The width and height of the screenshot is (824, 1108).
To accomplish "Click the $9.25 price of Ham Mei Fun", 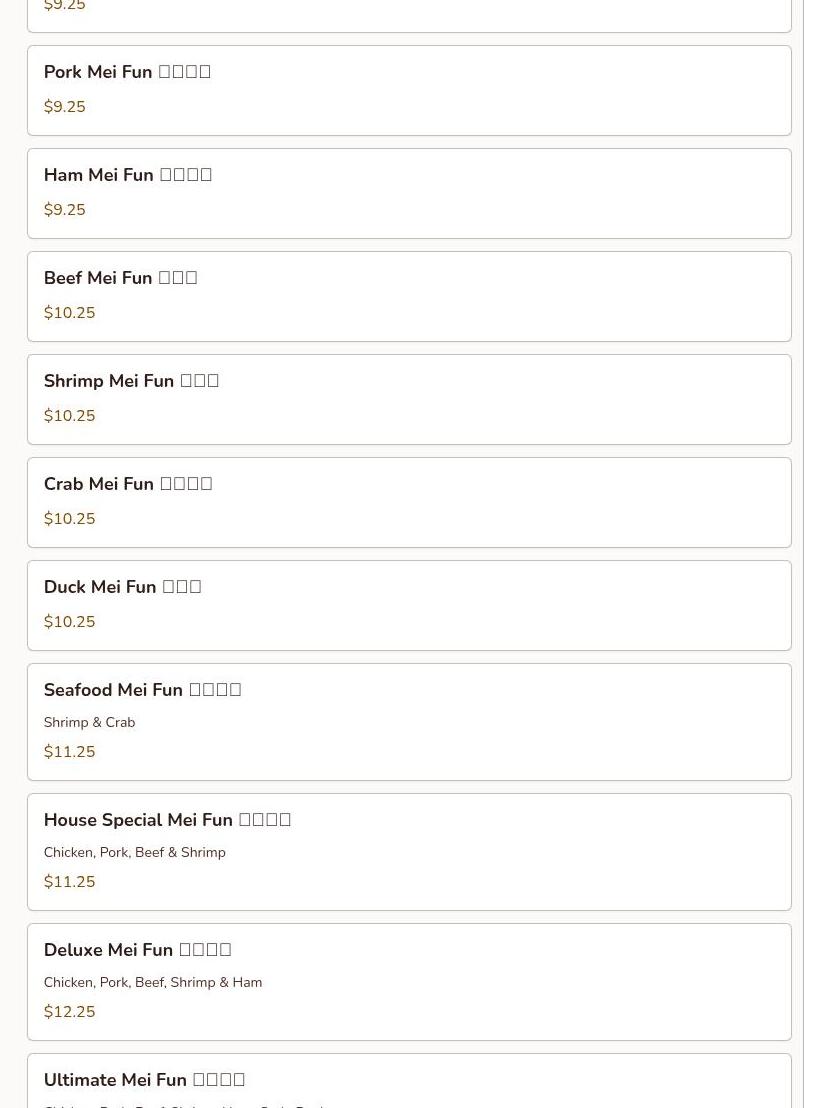I will (64, 210).
